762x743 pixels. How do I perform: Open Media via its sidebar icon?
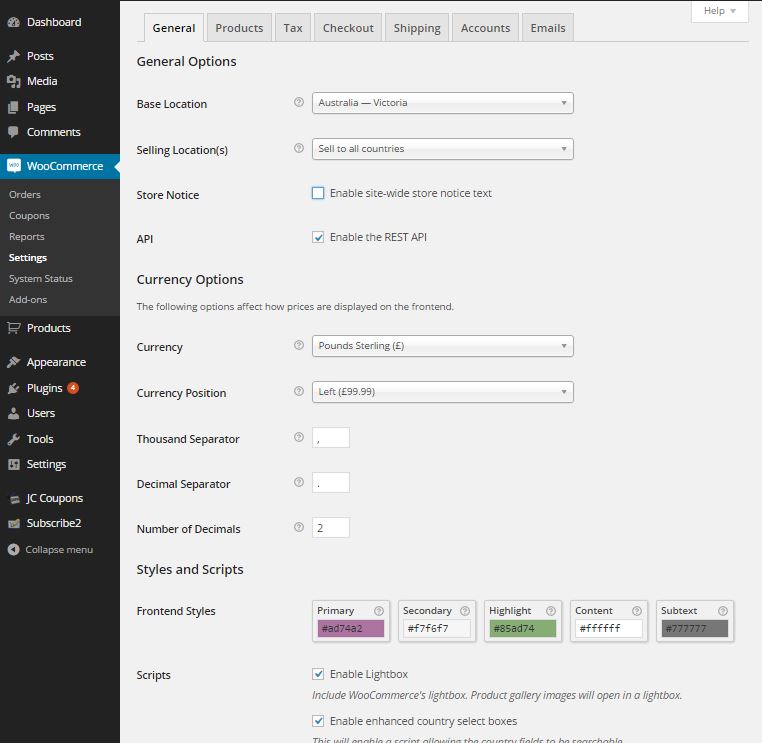(x=14, y=82)
